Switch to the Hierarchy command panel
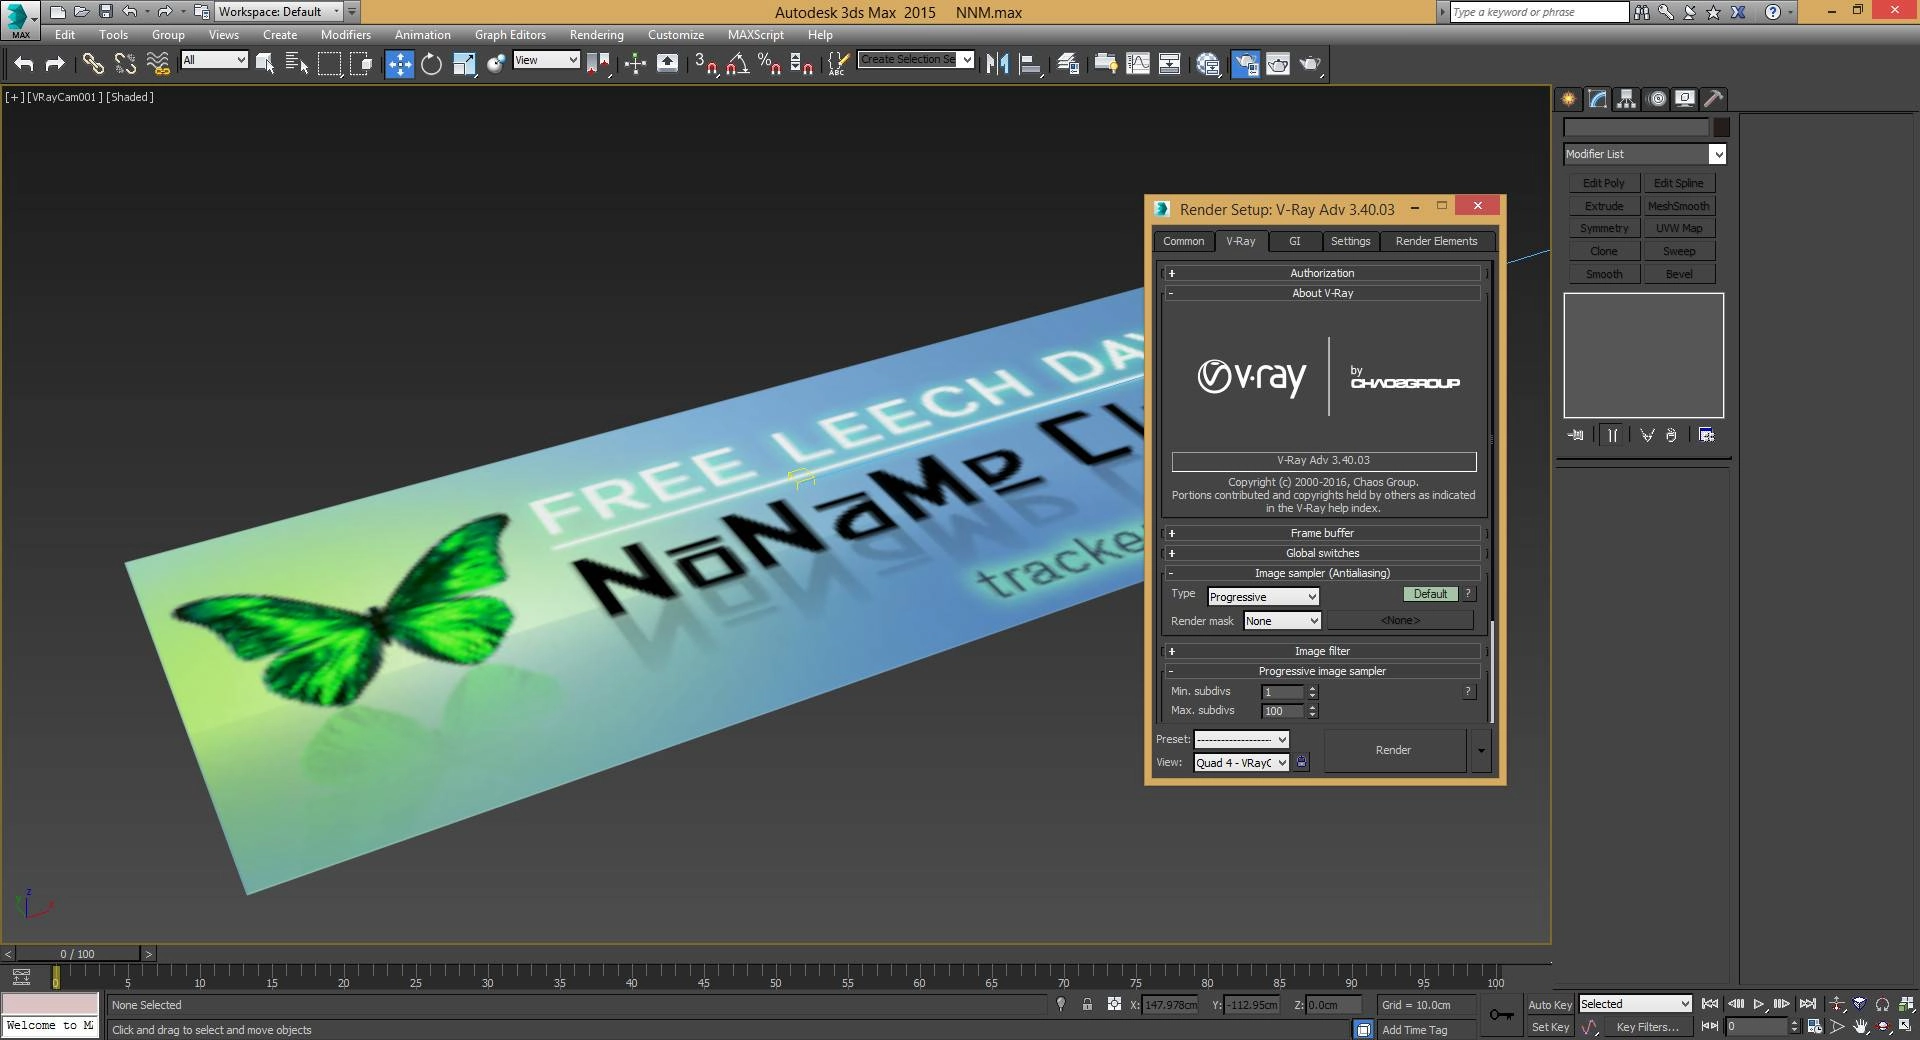The width and height of the screenshot is (1920, 1040). [x=1626, y=98]
